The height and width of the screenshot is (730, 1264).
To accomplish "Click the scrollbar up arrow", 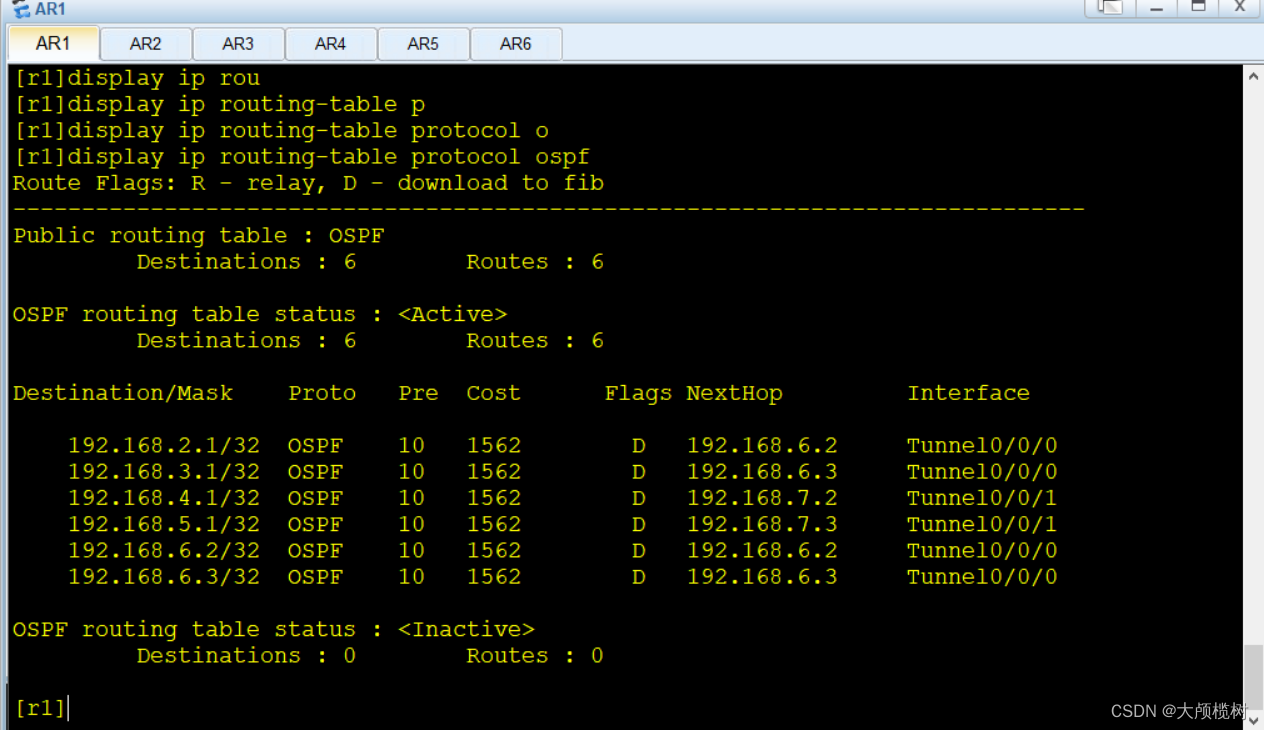I will click(1253, 76).
